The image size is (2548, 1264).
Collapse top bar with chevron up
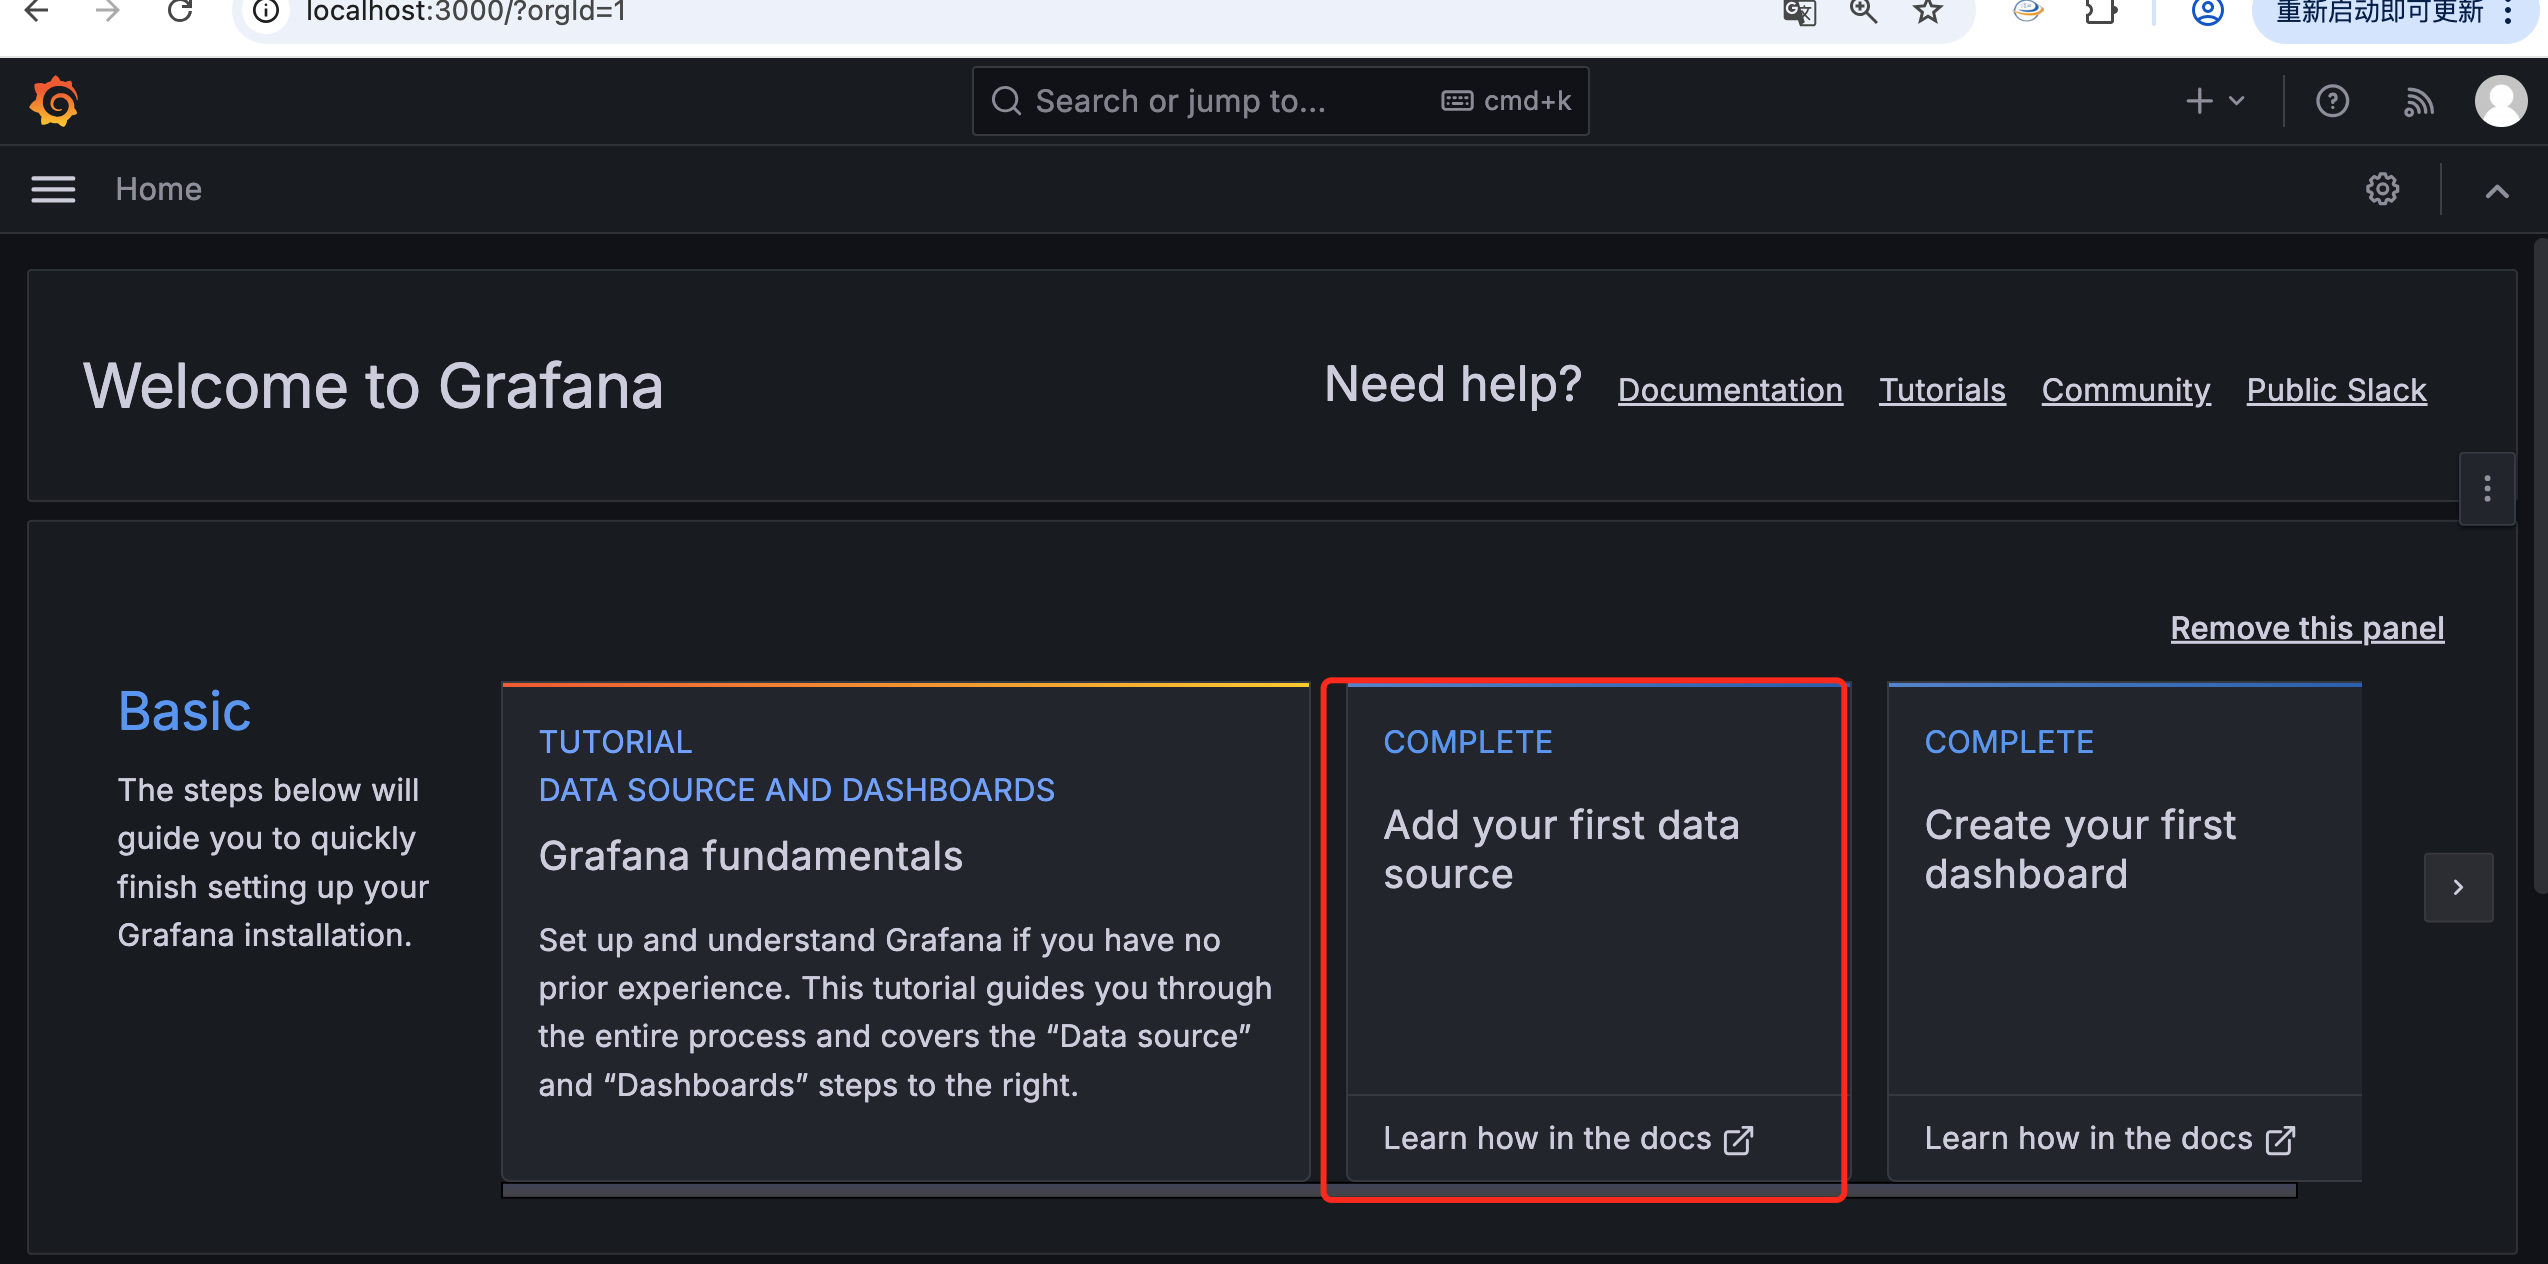pyautogui.click(x=2497, y=191)
